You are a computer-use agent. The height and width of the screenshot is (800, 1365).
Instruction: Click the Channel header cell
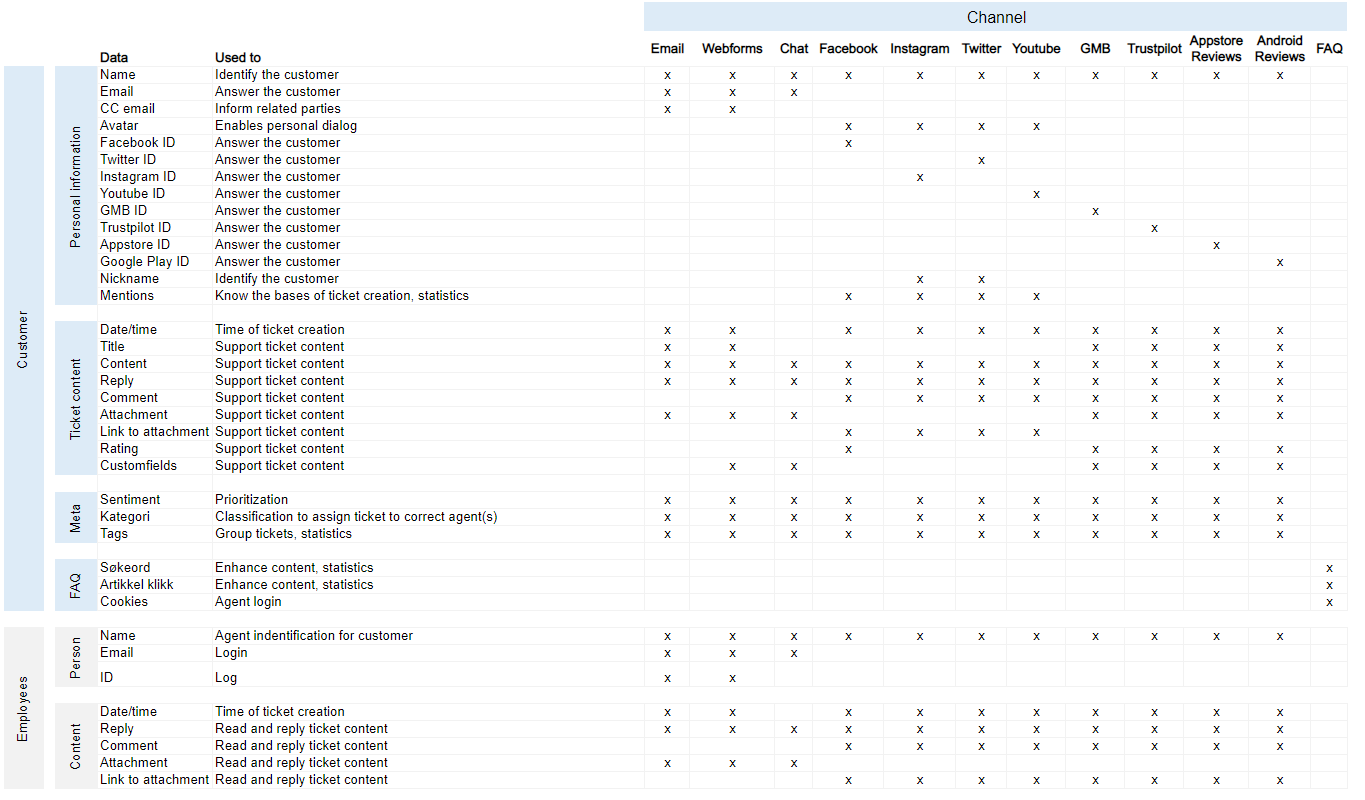coord(995,17)
